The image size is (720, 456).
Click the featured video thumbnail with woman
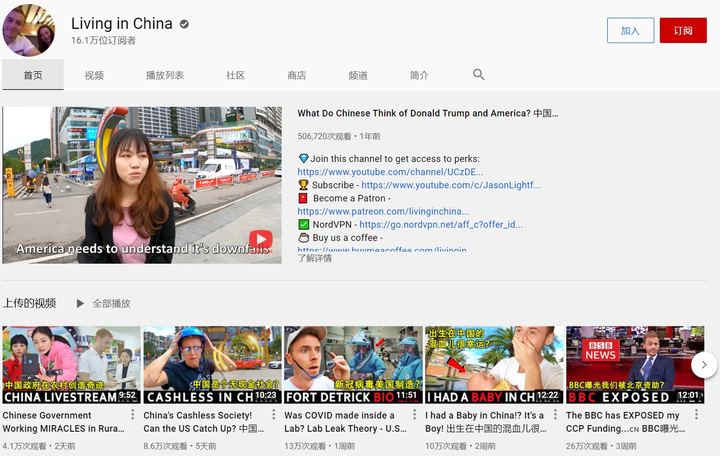point(142,185)
